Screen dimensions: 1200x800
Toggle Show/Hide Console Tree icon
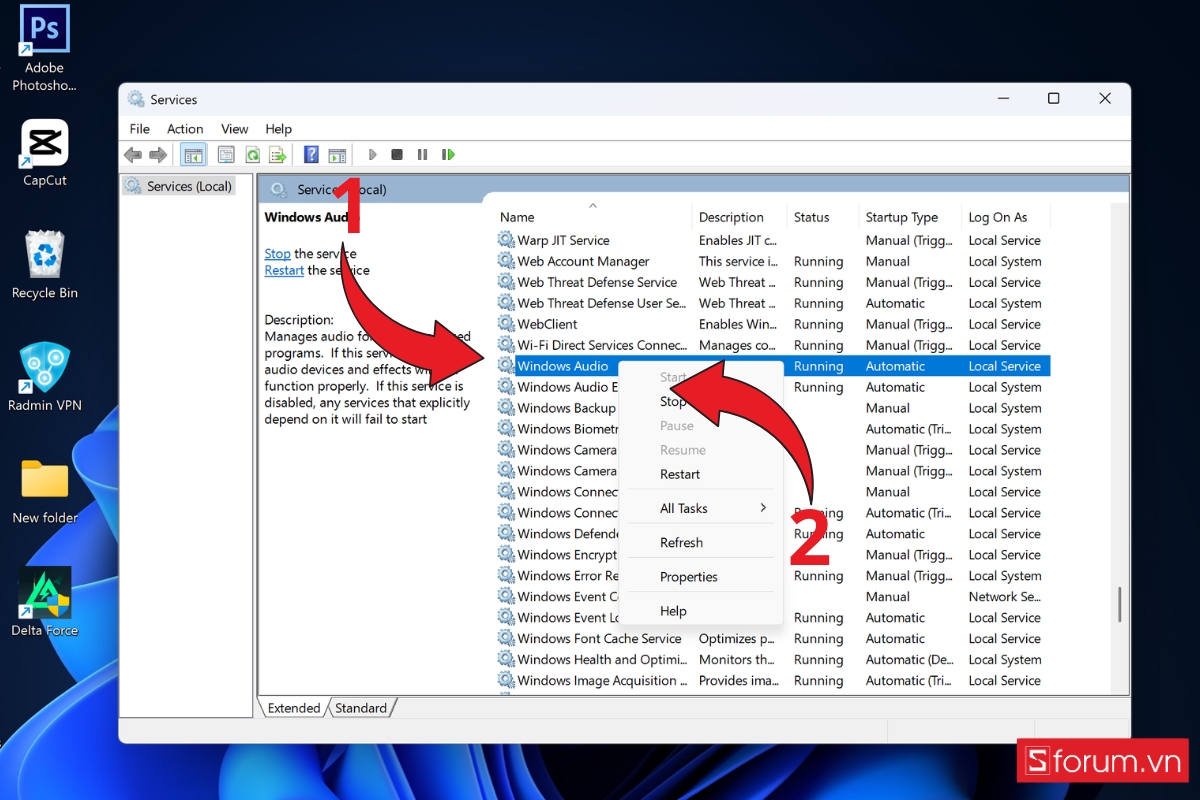193,155
